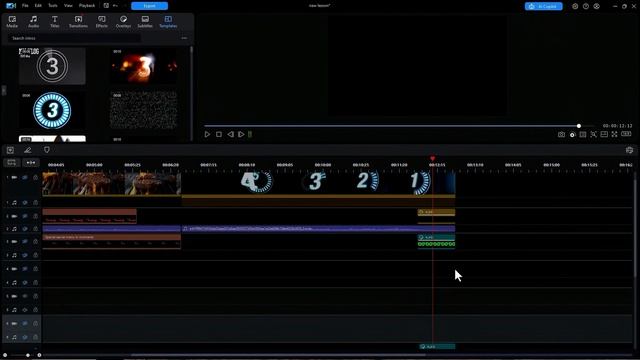Screen dimensions: 640x360
Task: Open the Titles room
Action: pyautogui.click(x=54, y=22)
